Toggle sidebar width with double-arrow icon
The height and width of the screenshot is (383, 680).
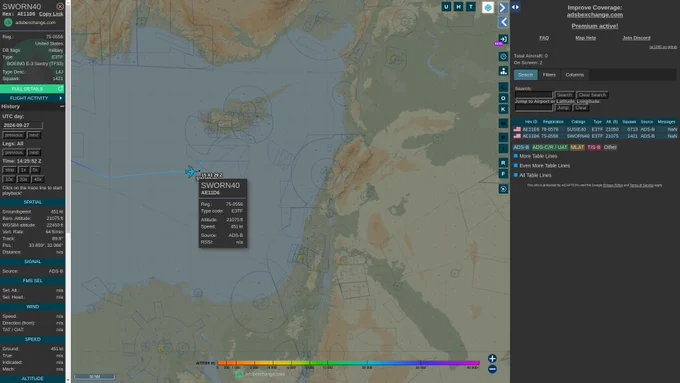coord(515,7)
